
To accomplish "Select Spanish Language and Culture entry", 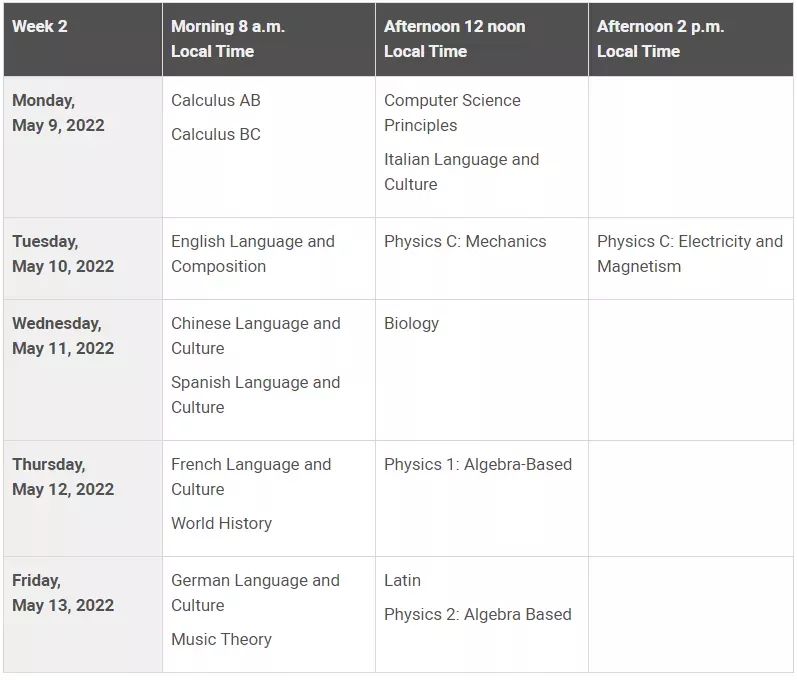I will point(255,395).
